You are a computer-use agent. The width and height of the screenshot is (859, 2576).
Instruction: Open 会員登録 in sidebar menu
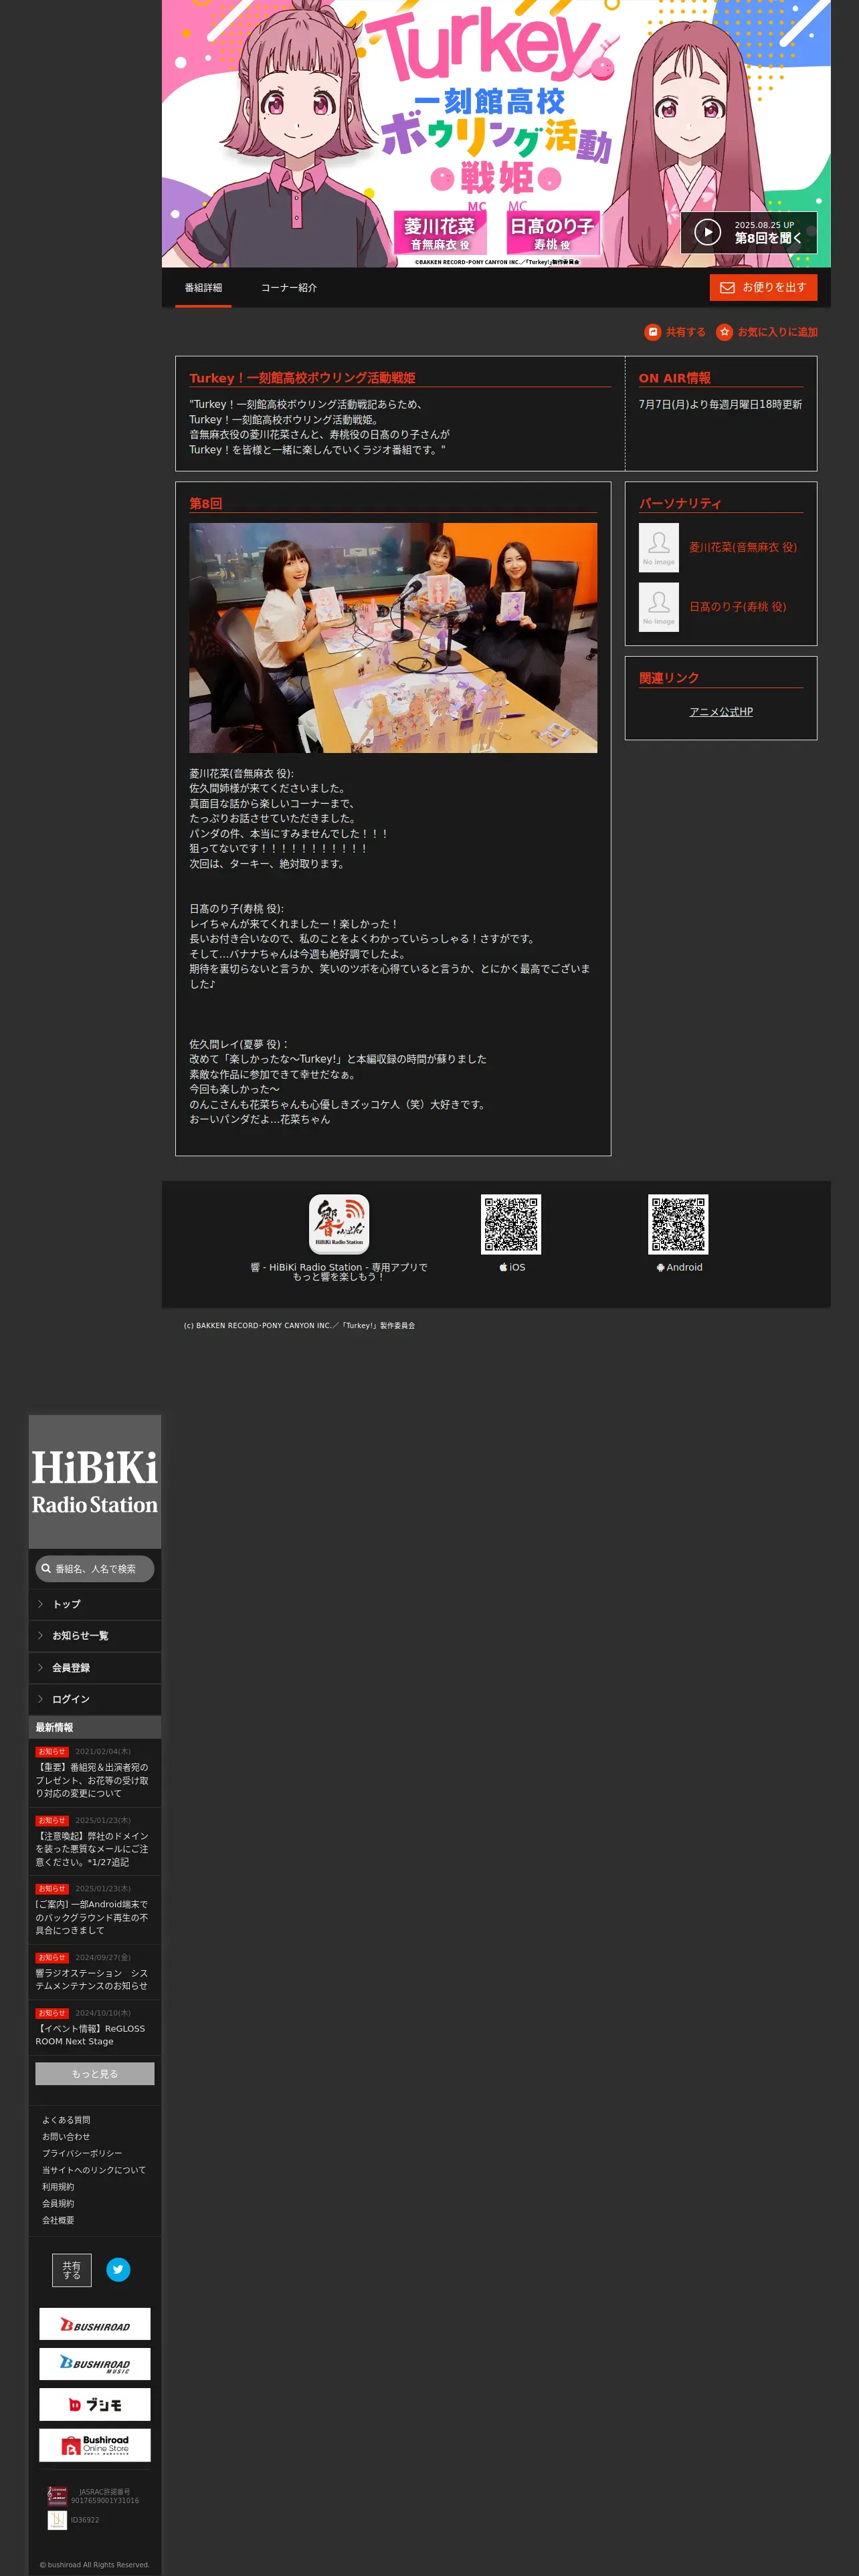coord(95,1668)
